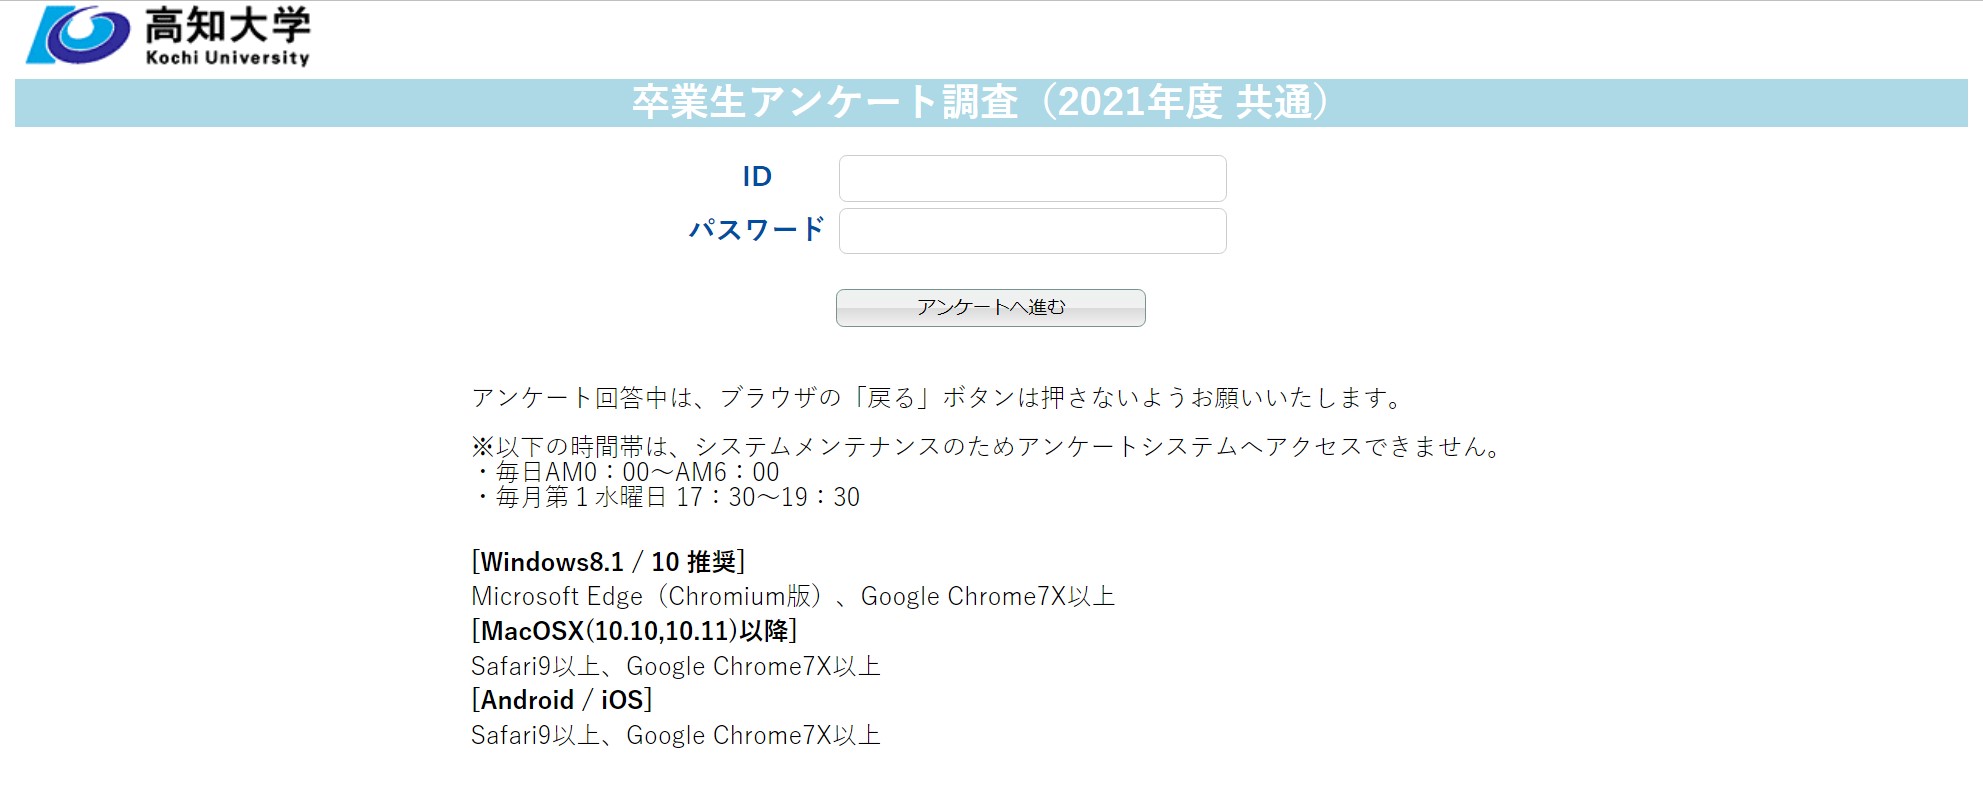Click the Kochi University swirl logo icon
The width and height of the screenshot is (1983, 790).
tap(78, 35)
